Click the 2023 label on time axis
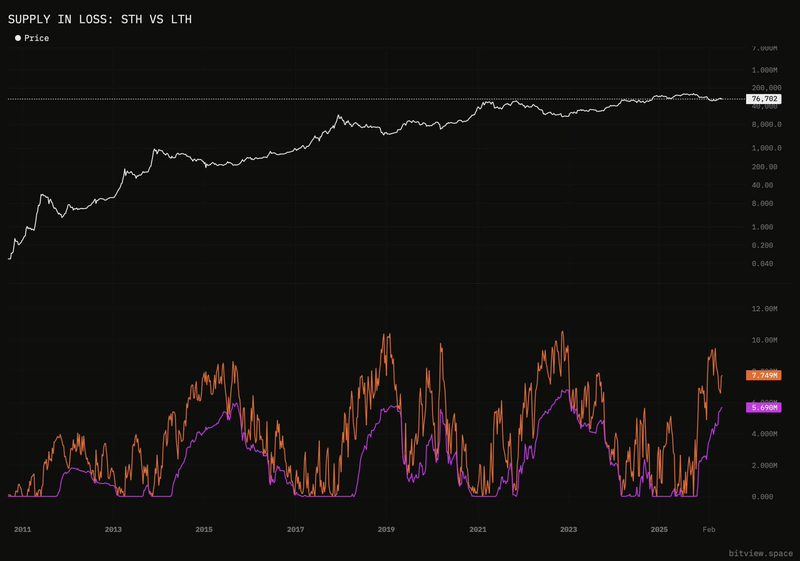The width and height of the screenshot is (800, 561). tap(568, 529)
